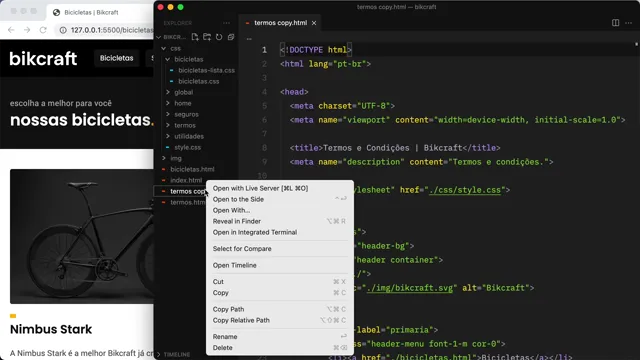Open the Explorer more actions ellipsis
Image resolution: width=640 pixels, height=360 pixels.
click(x=227, y=23)
